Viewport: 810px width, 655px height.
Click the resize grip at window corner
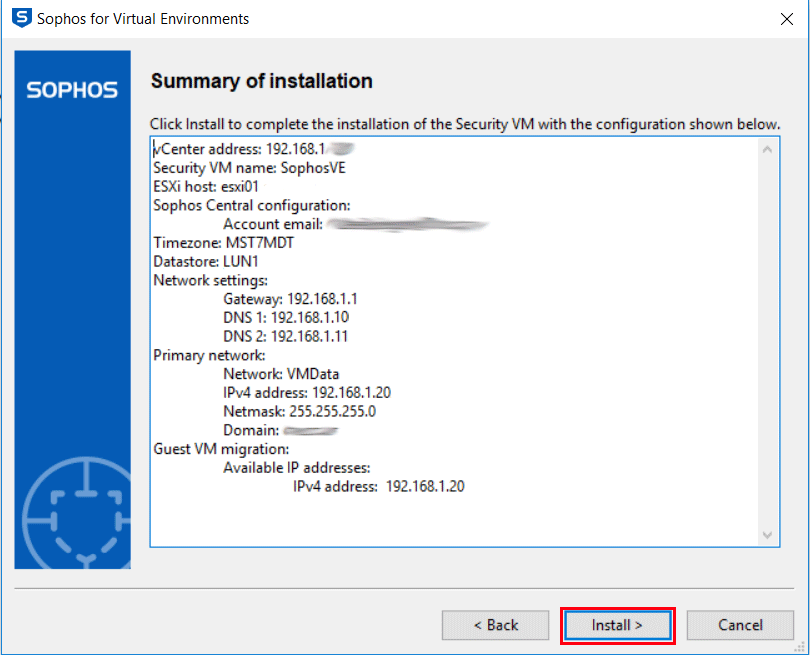click(801, 647)
